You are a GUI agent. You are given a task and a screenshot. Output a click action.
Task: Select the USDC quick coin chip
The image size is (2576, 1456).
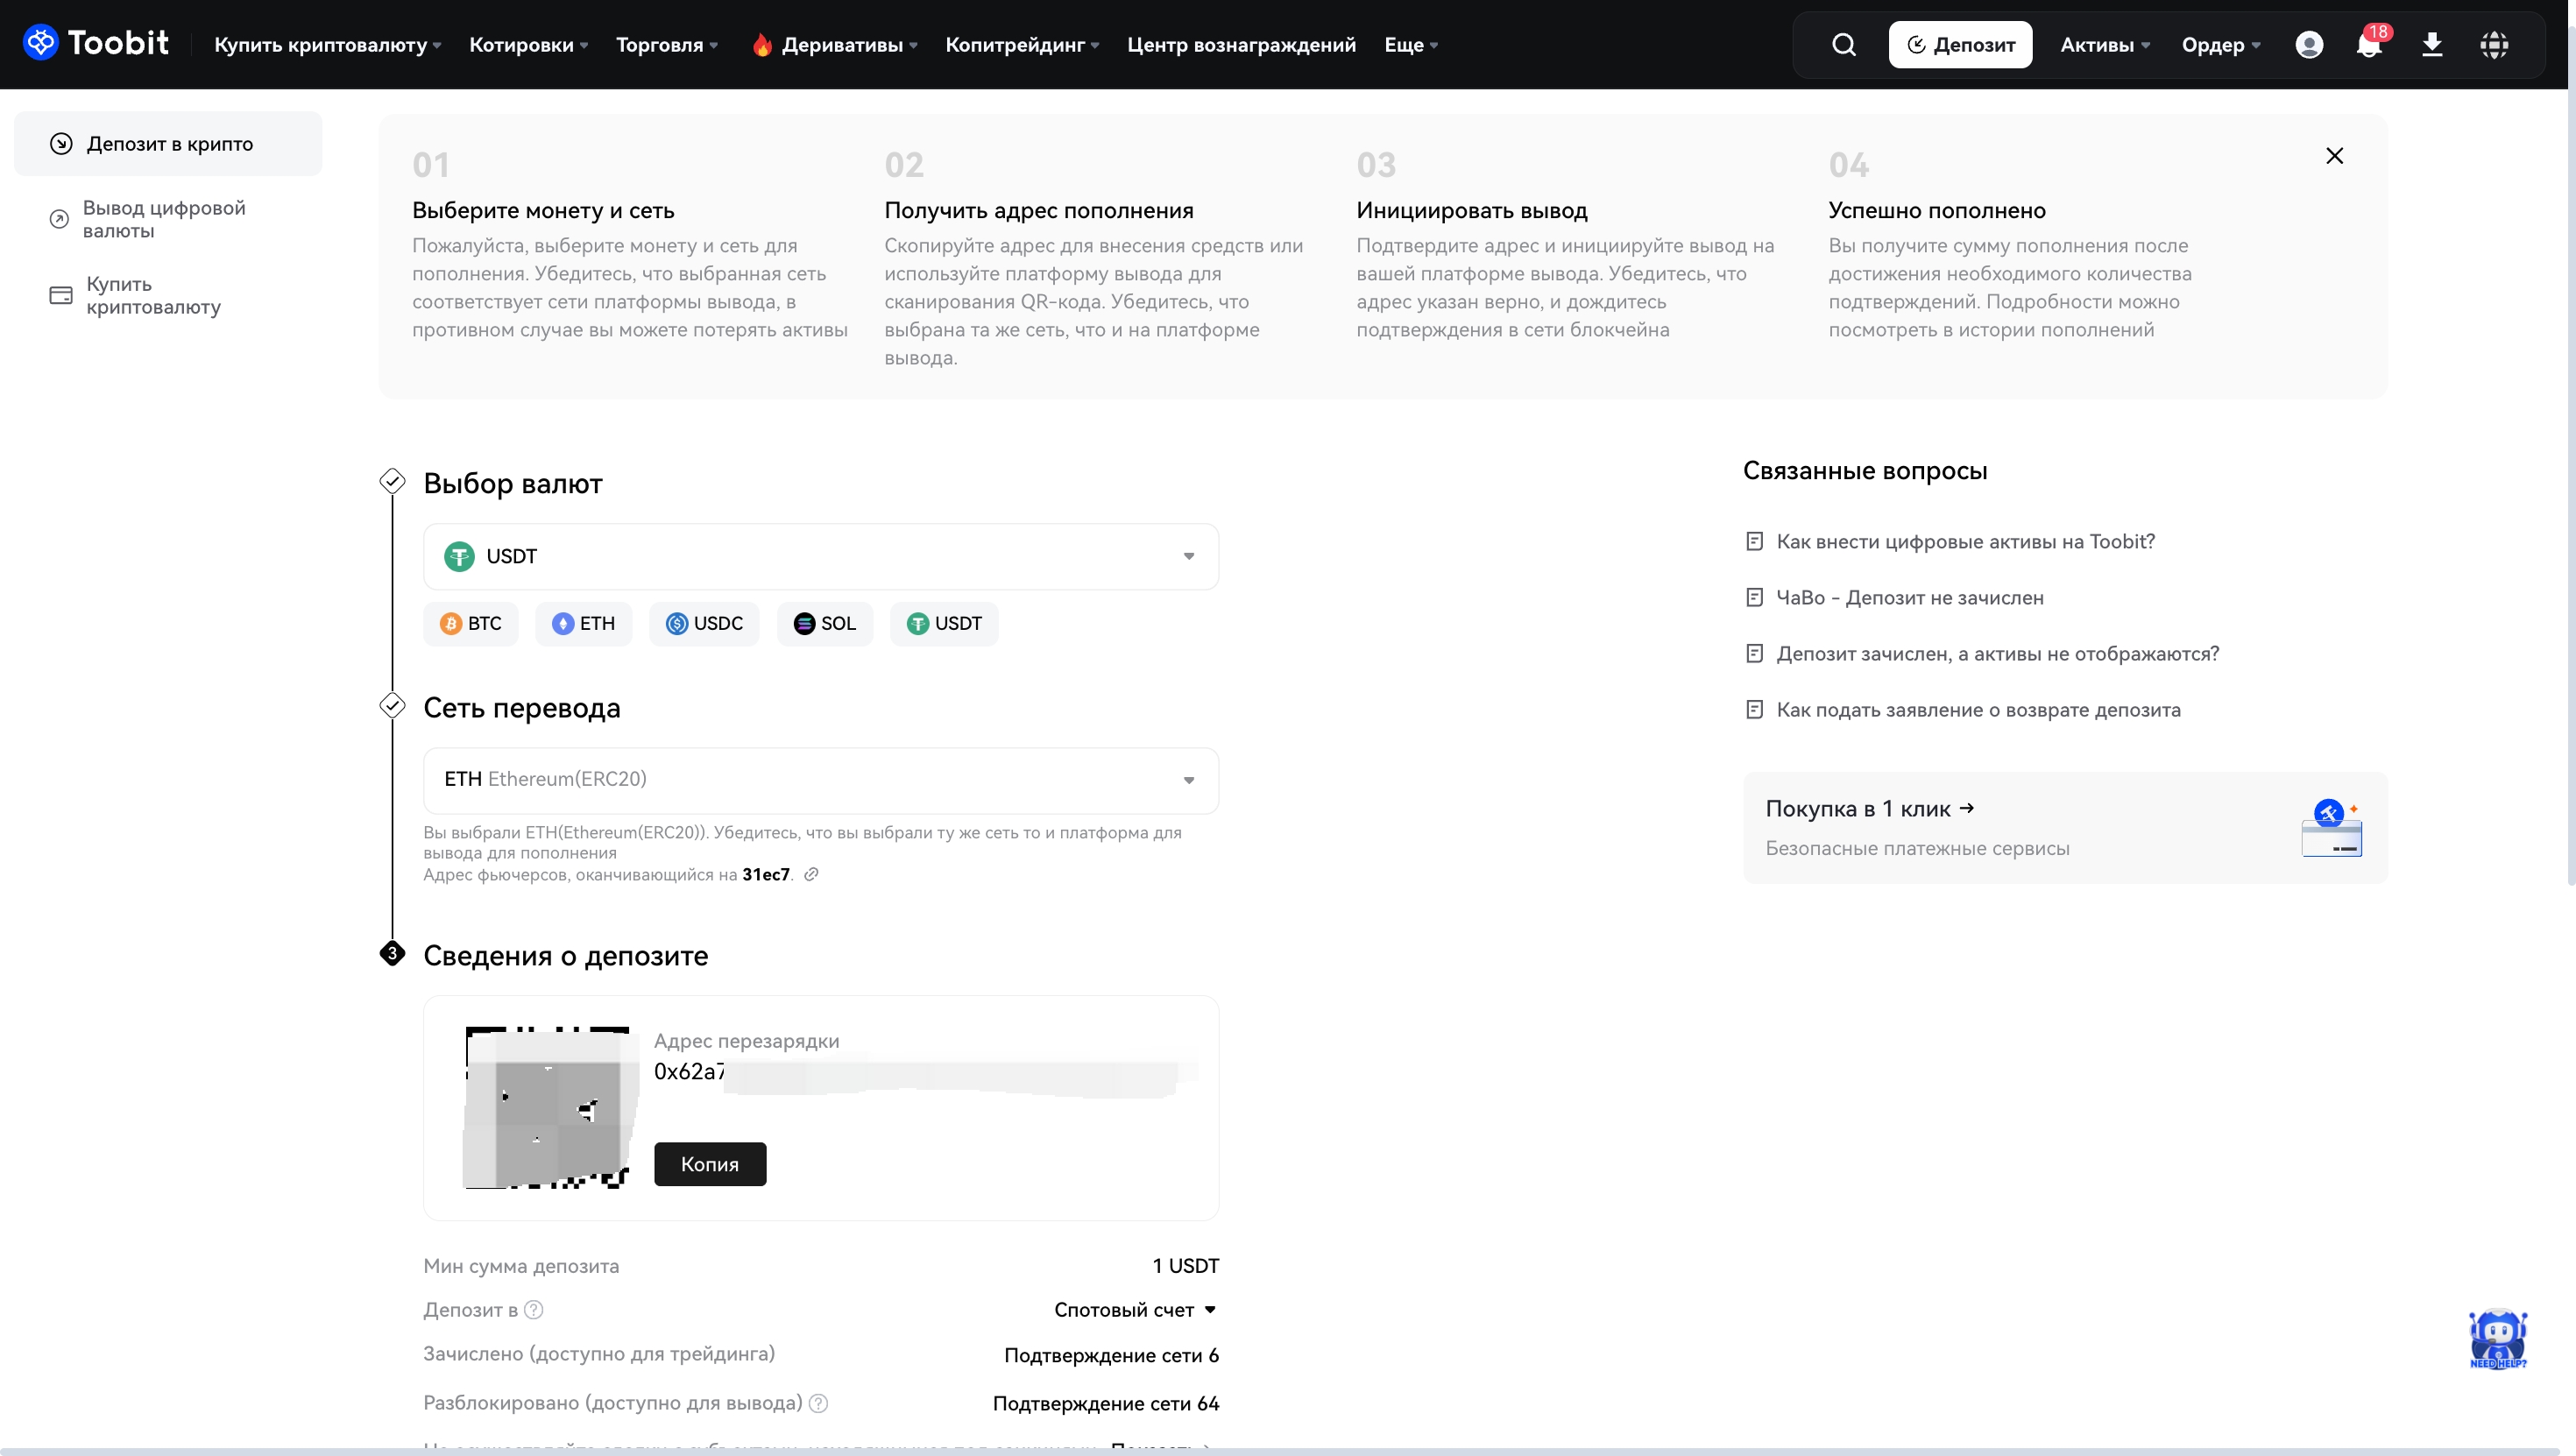[704, 624]
